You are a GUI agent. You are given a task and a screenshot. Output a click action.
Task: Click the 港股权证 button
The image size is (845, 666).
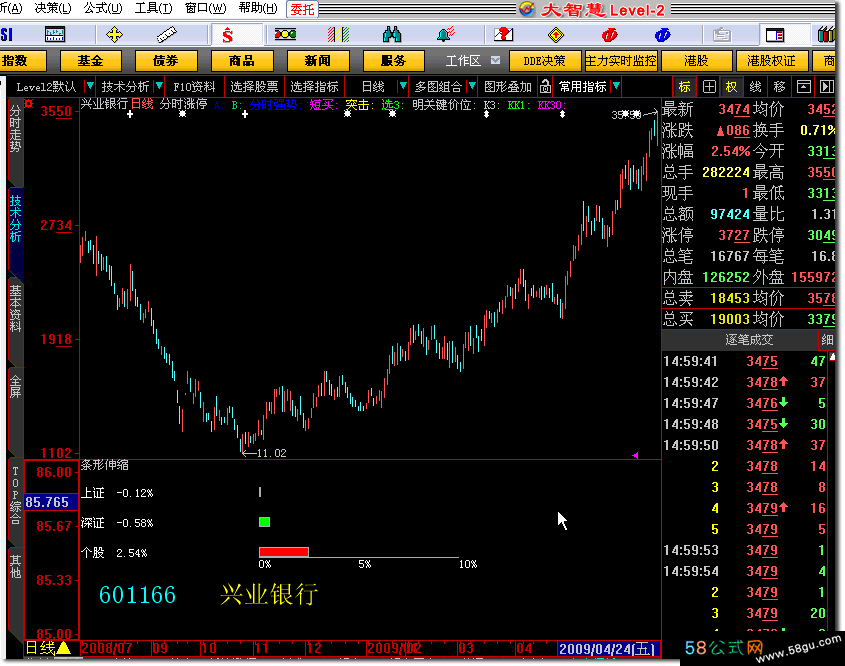[x=771, y=61]
